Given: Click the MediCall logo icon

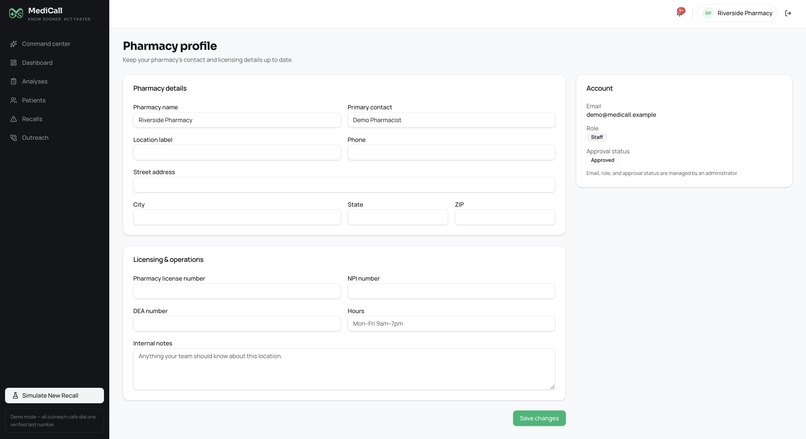Looking at the screenshot, I should pos(16,13).
